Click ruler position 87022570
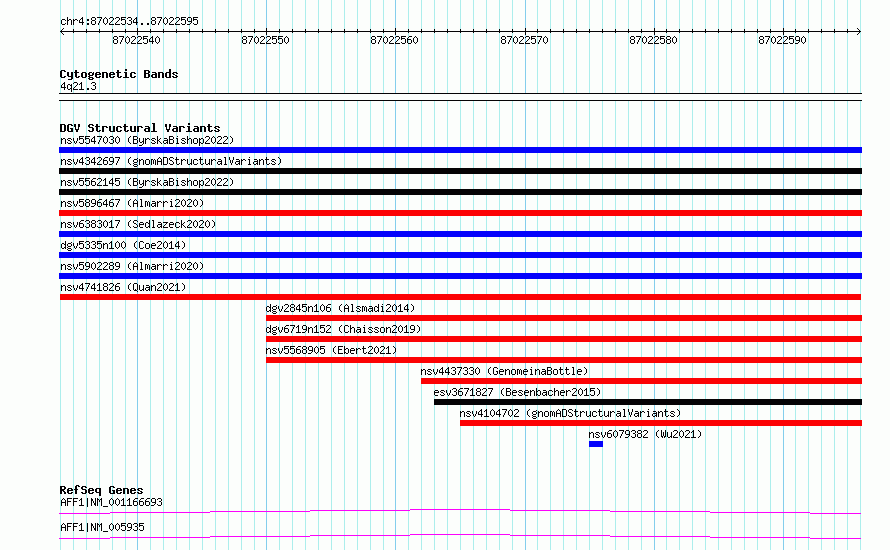890x550 pixels. (524, 40)
